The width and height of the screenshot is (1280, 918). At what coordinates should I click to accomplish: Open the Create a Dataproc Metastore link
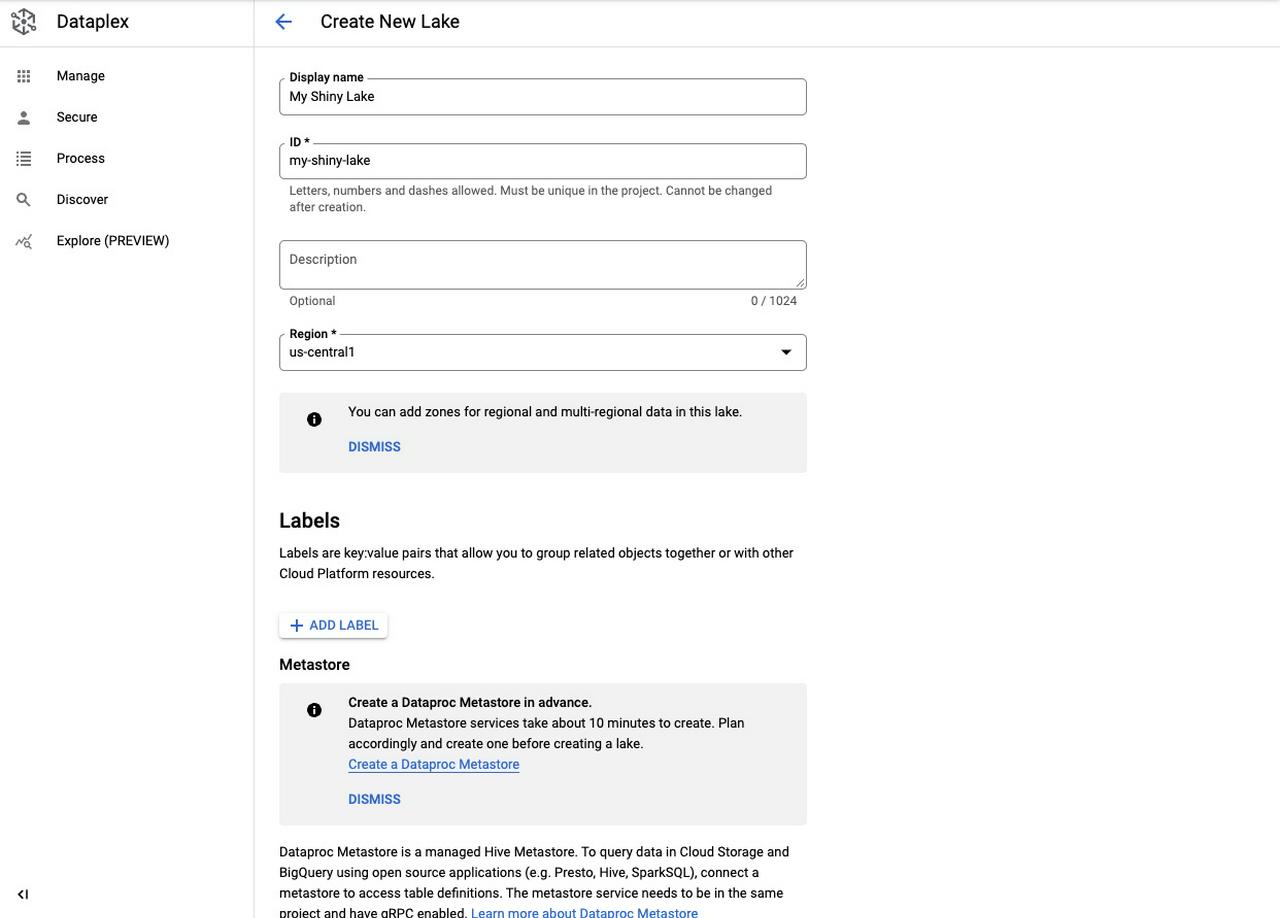coord(434,765)
